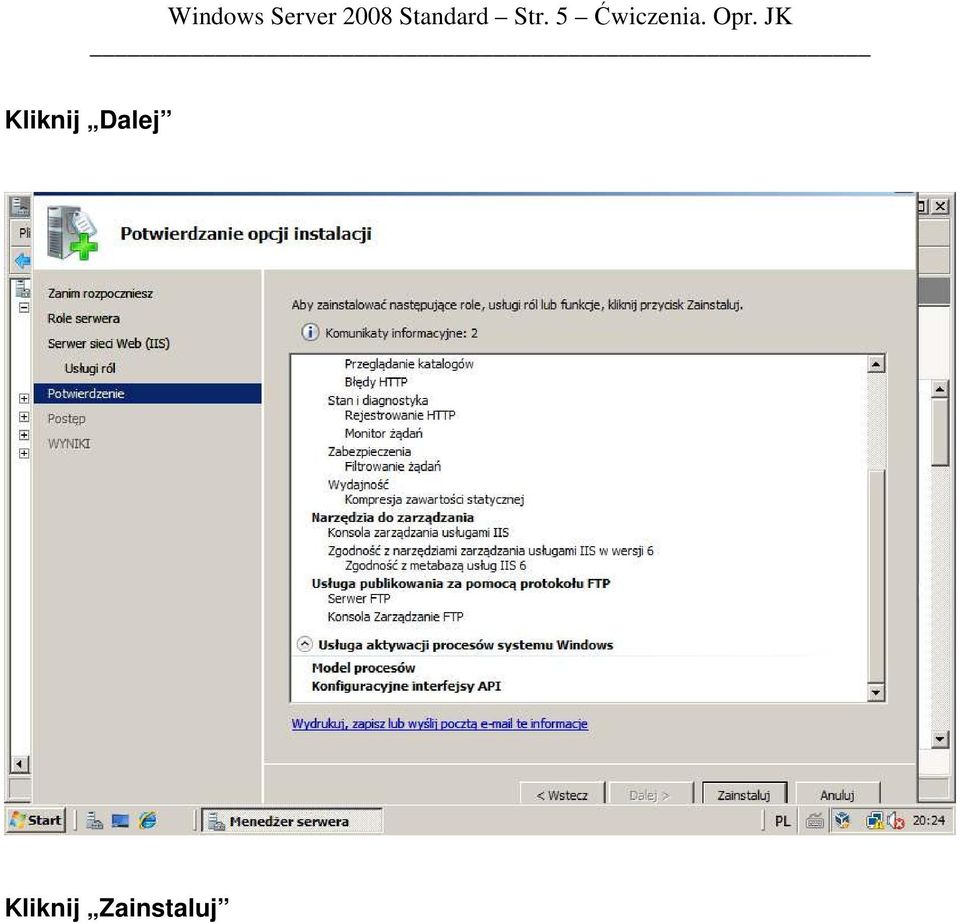Click the clock showing 20:24

tap(929, 820)
